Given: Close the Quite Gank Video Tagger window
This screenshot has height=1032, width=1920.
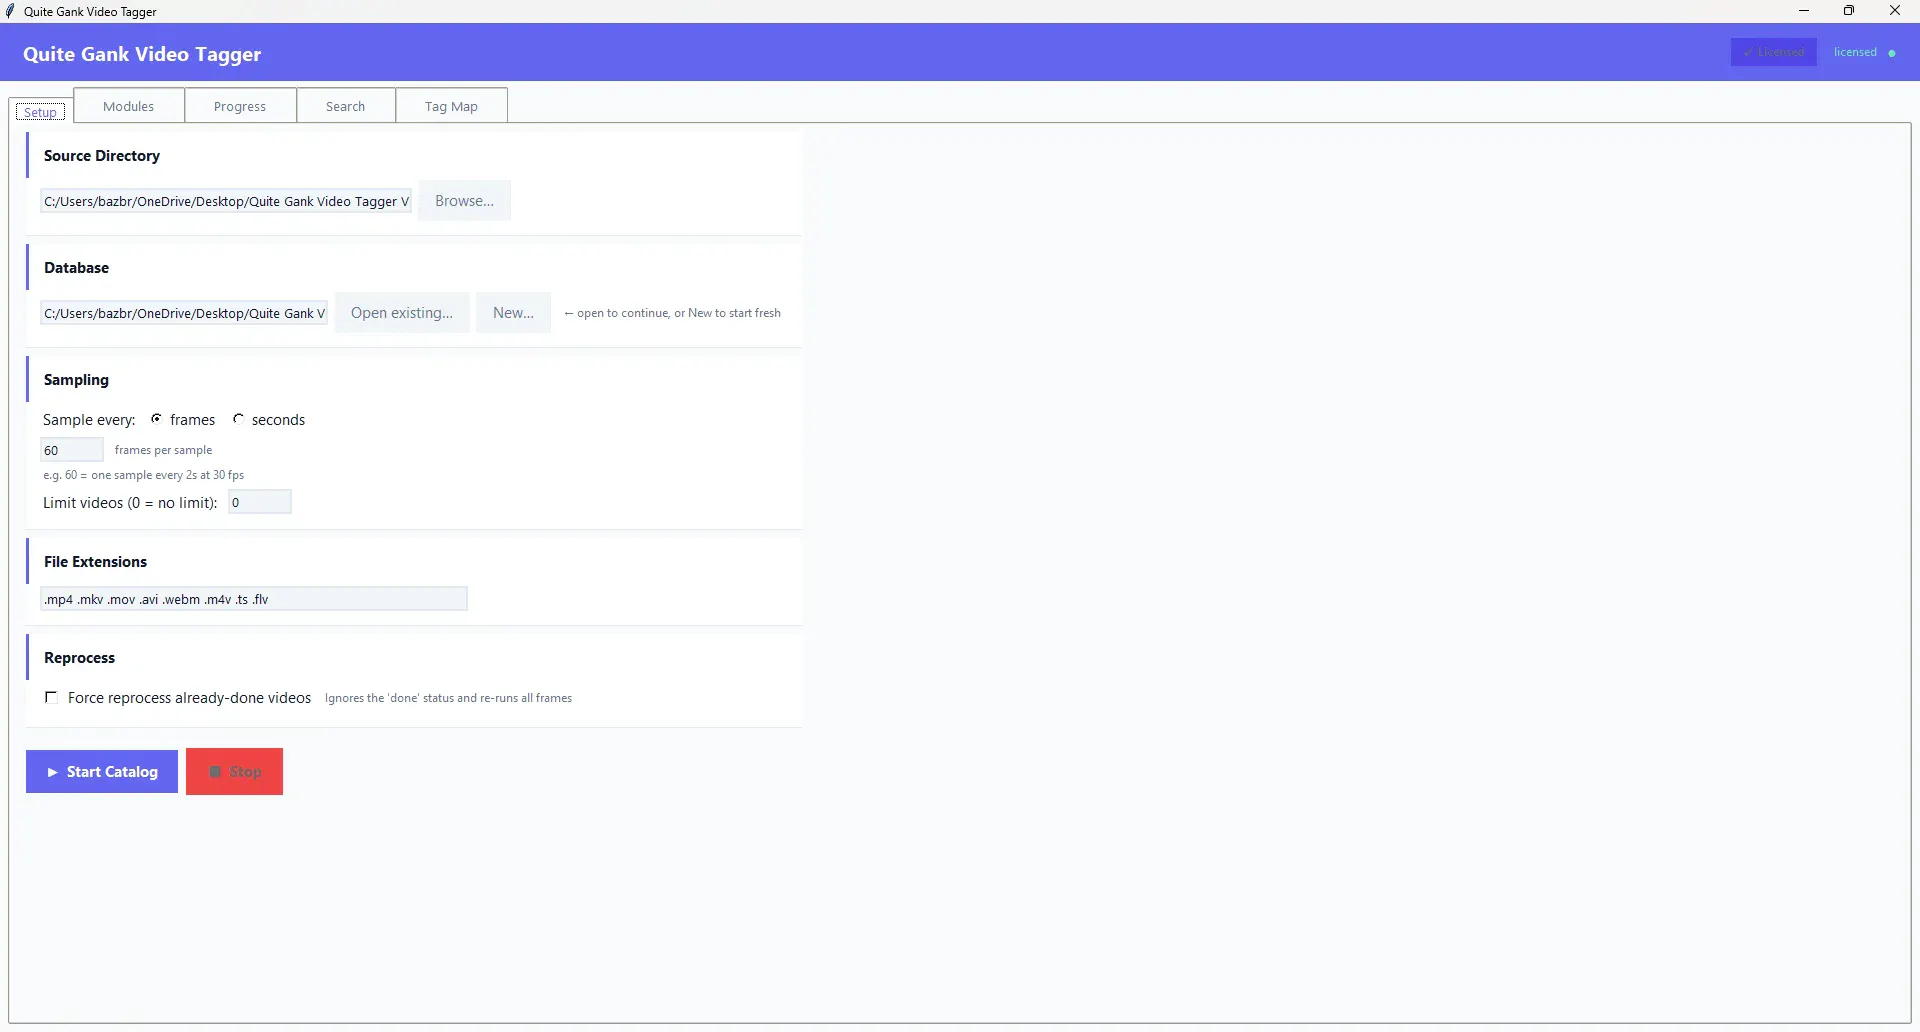Looking at the screenshot, I should pyautogui.click(x=1895, y=11).
